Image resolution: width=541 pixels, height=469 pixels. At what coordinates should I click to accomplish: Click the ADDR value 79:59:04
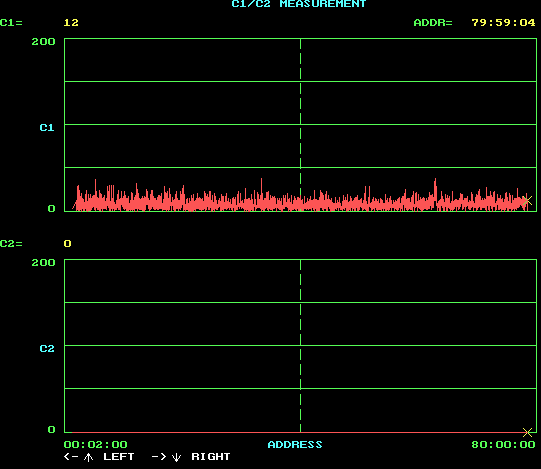coord(503,23)
